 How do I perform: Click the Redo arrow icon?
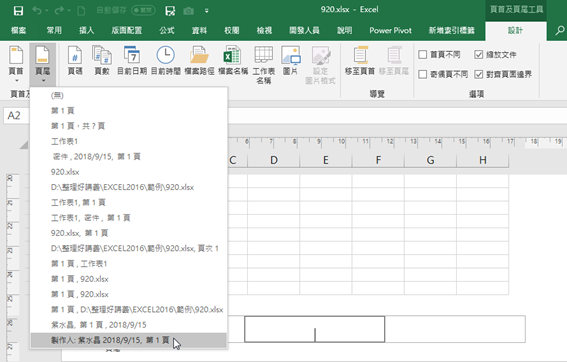pos(59,10)
